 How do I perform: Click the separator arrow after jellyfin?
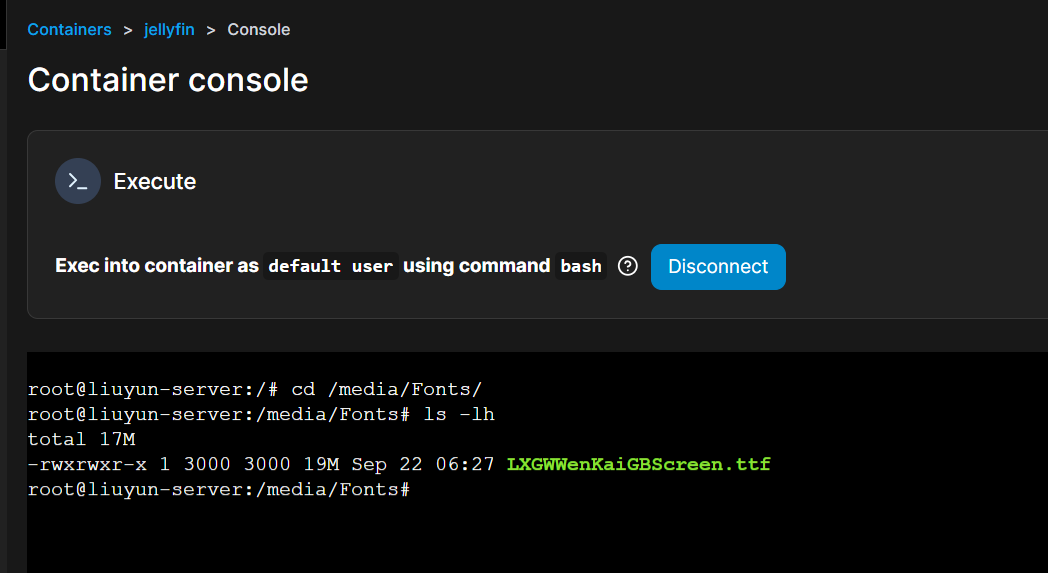211,30
